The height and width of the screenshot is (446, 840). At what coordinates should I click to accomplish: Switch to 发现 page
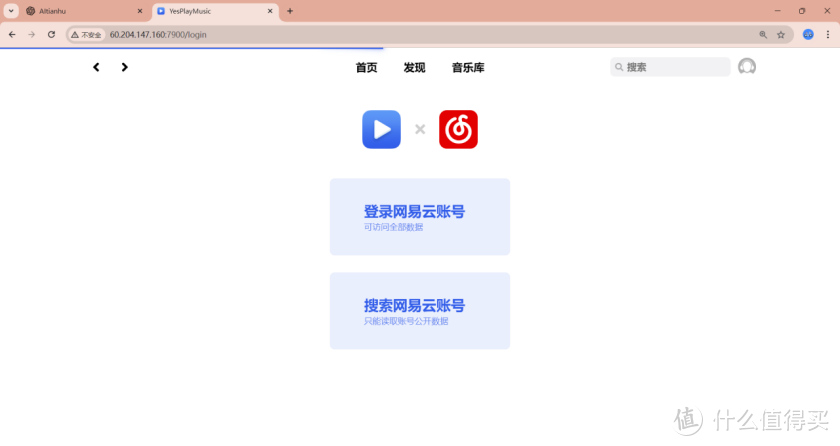coord(414,68)
